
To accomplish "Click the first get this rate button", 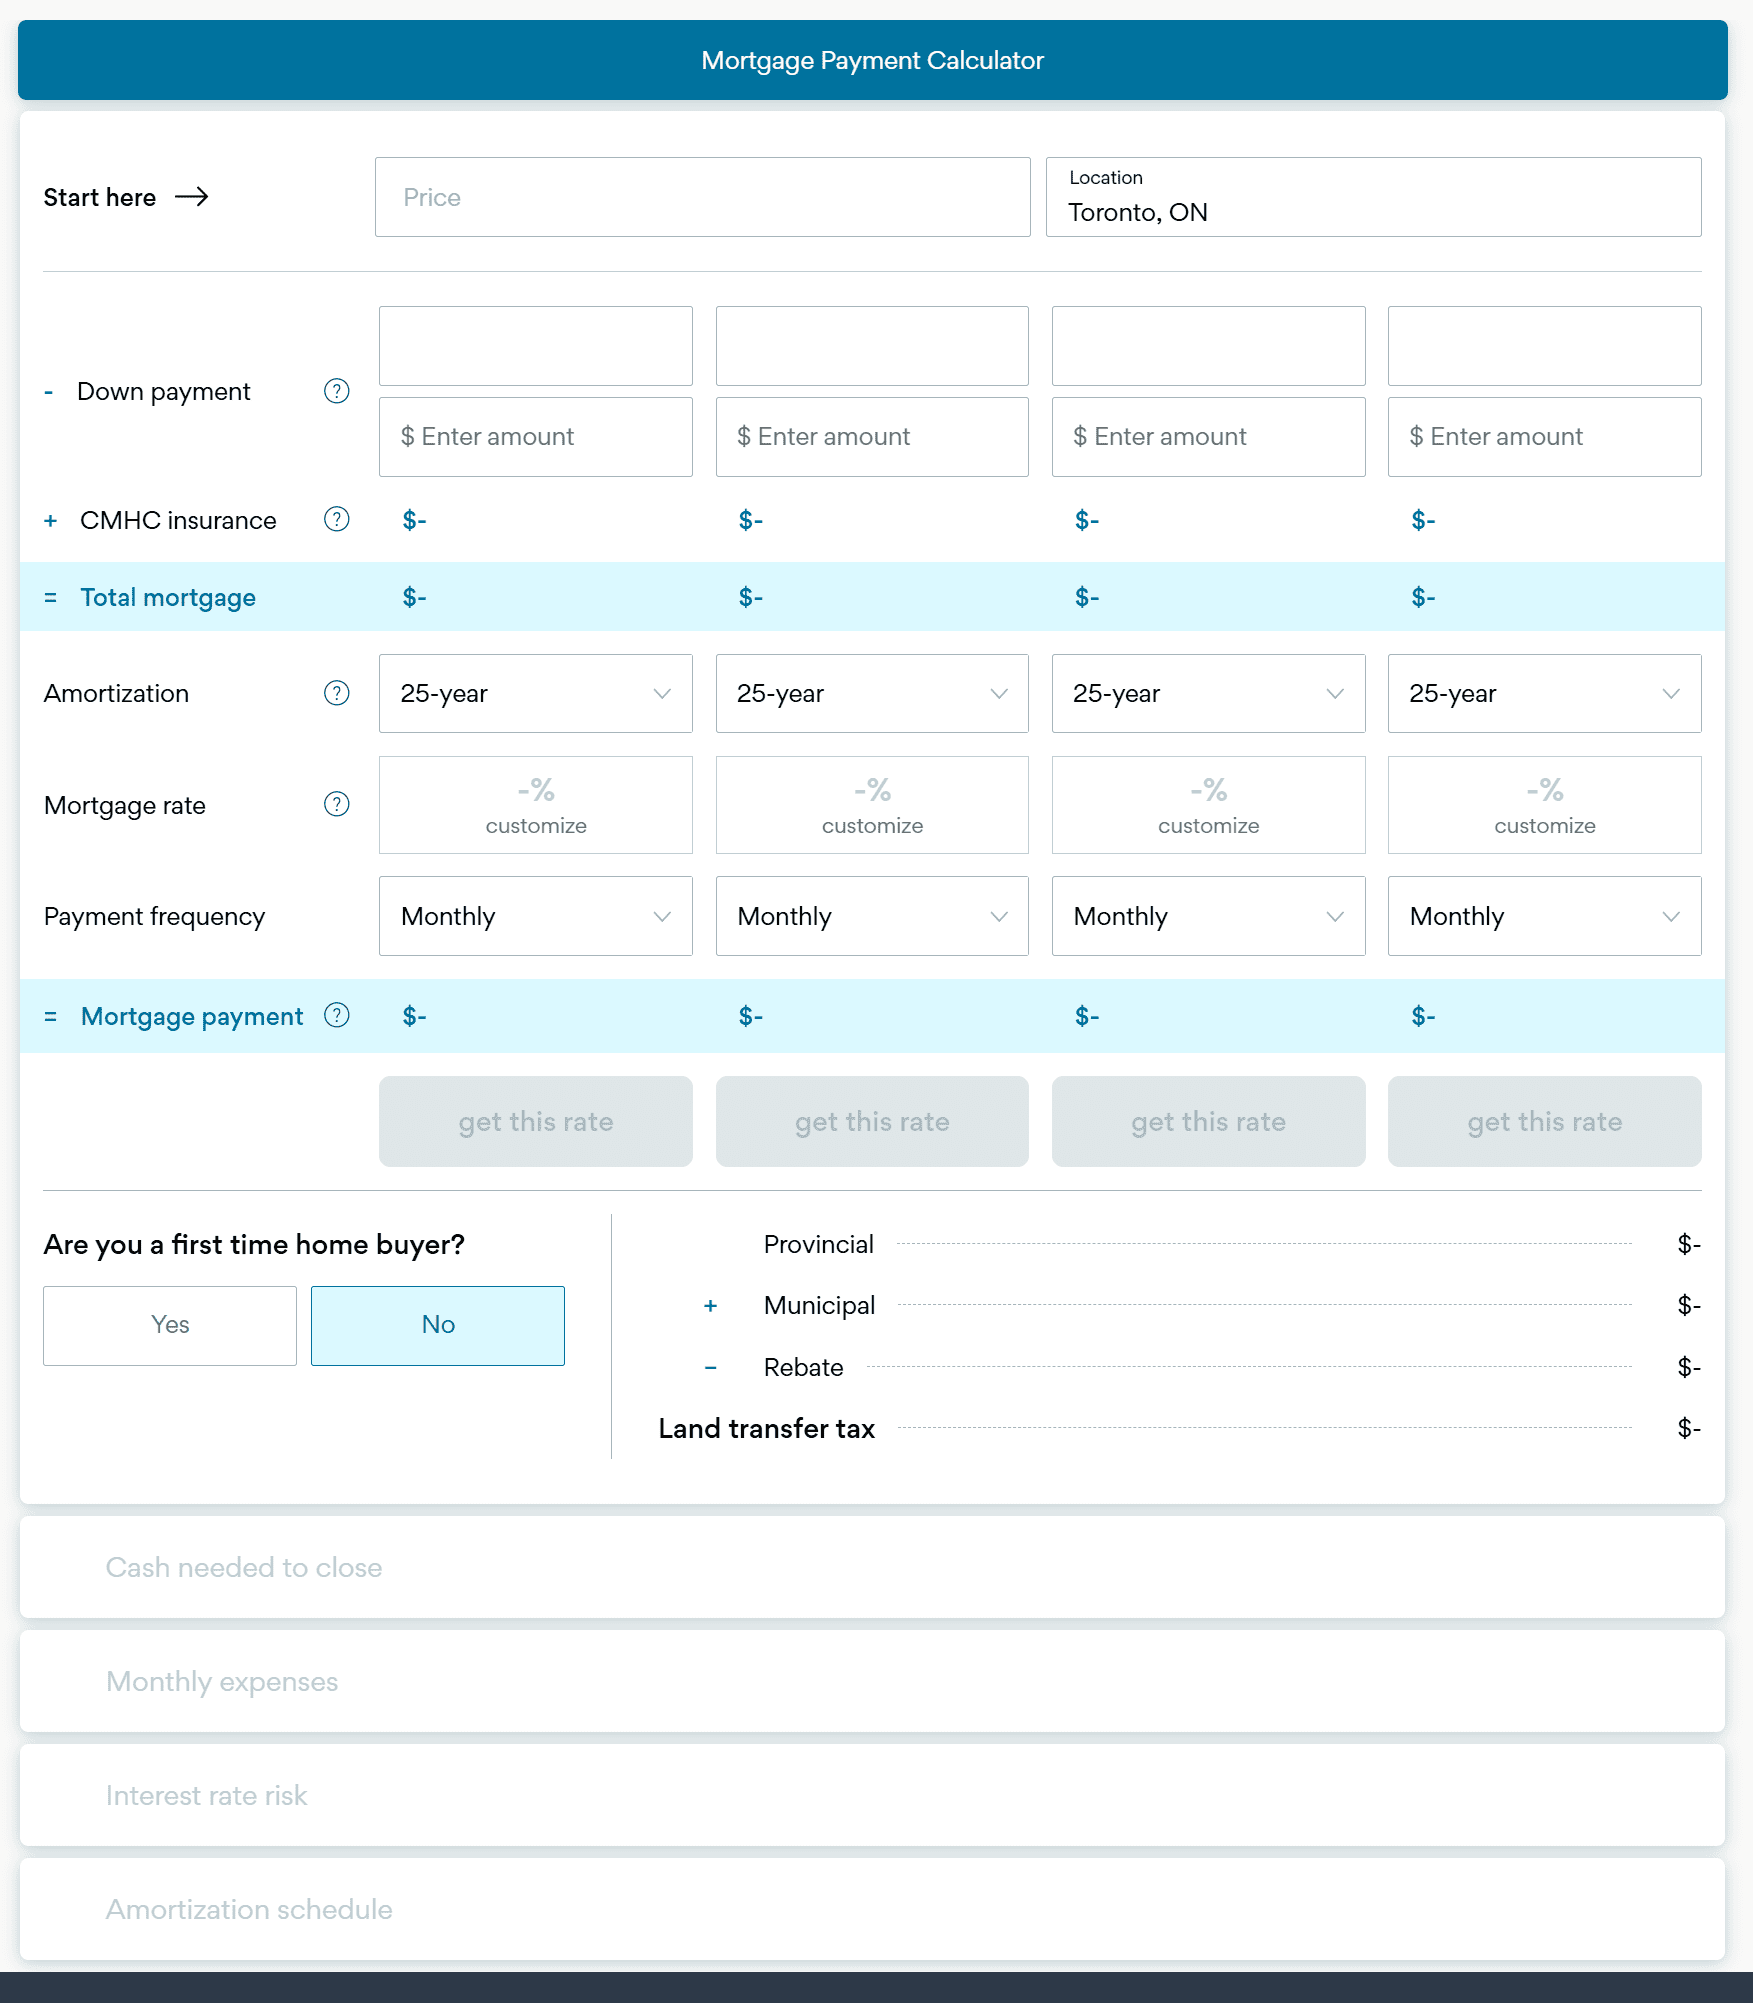I will [x=535, y=1121].
